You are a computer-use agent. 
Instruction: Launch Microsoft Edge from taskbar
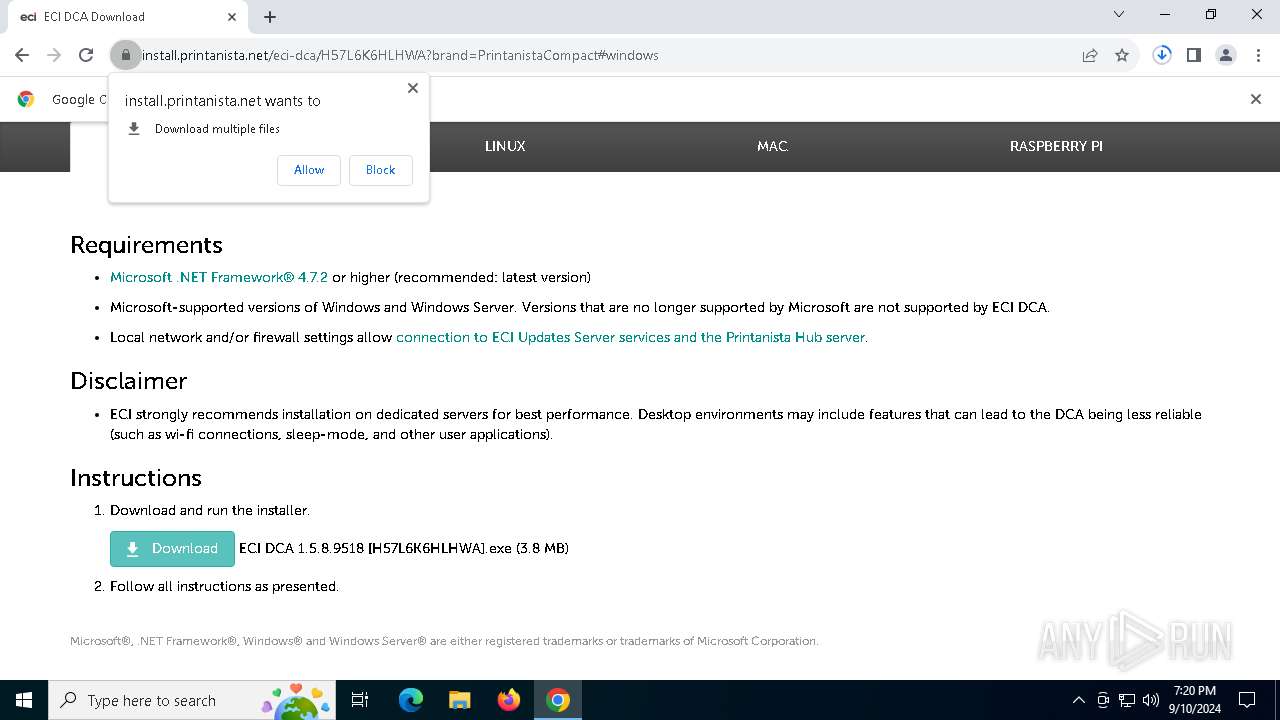tap(411, 700)
